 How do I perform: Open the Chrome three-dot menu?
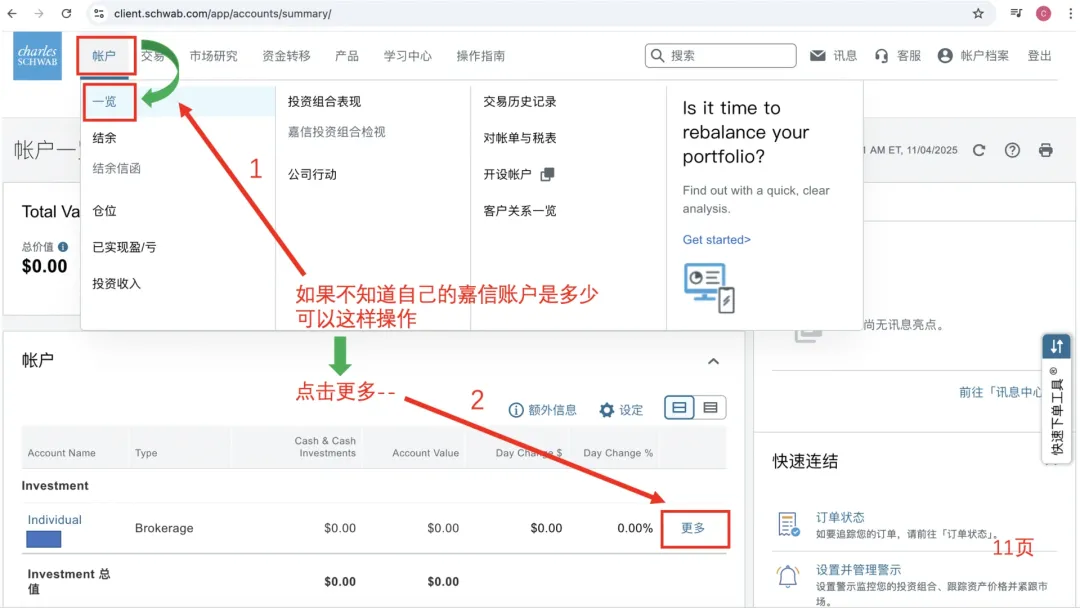click(x=1070, y=13)
